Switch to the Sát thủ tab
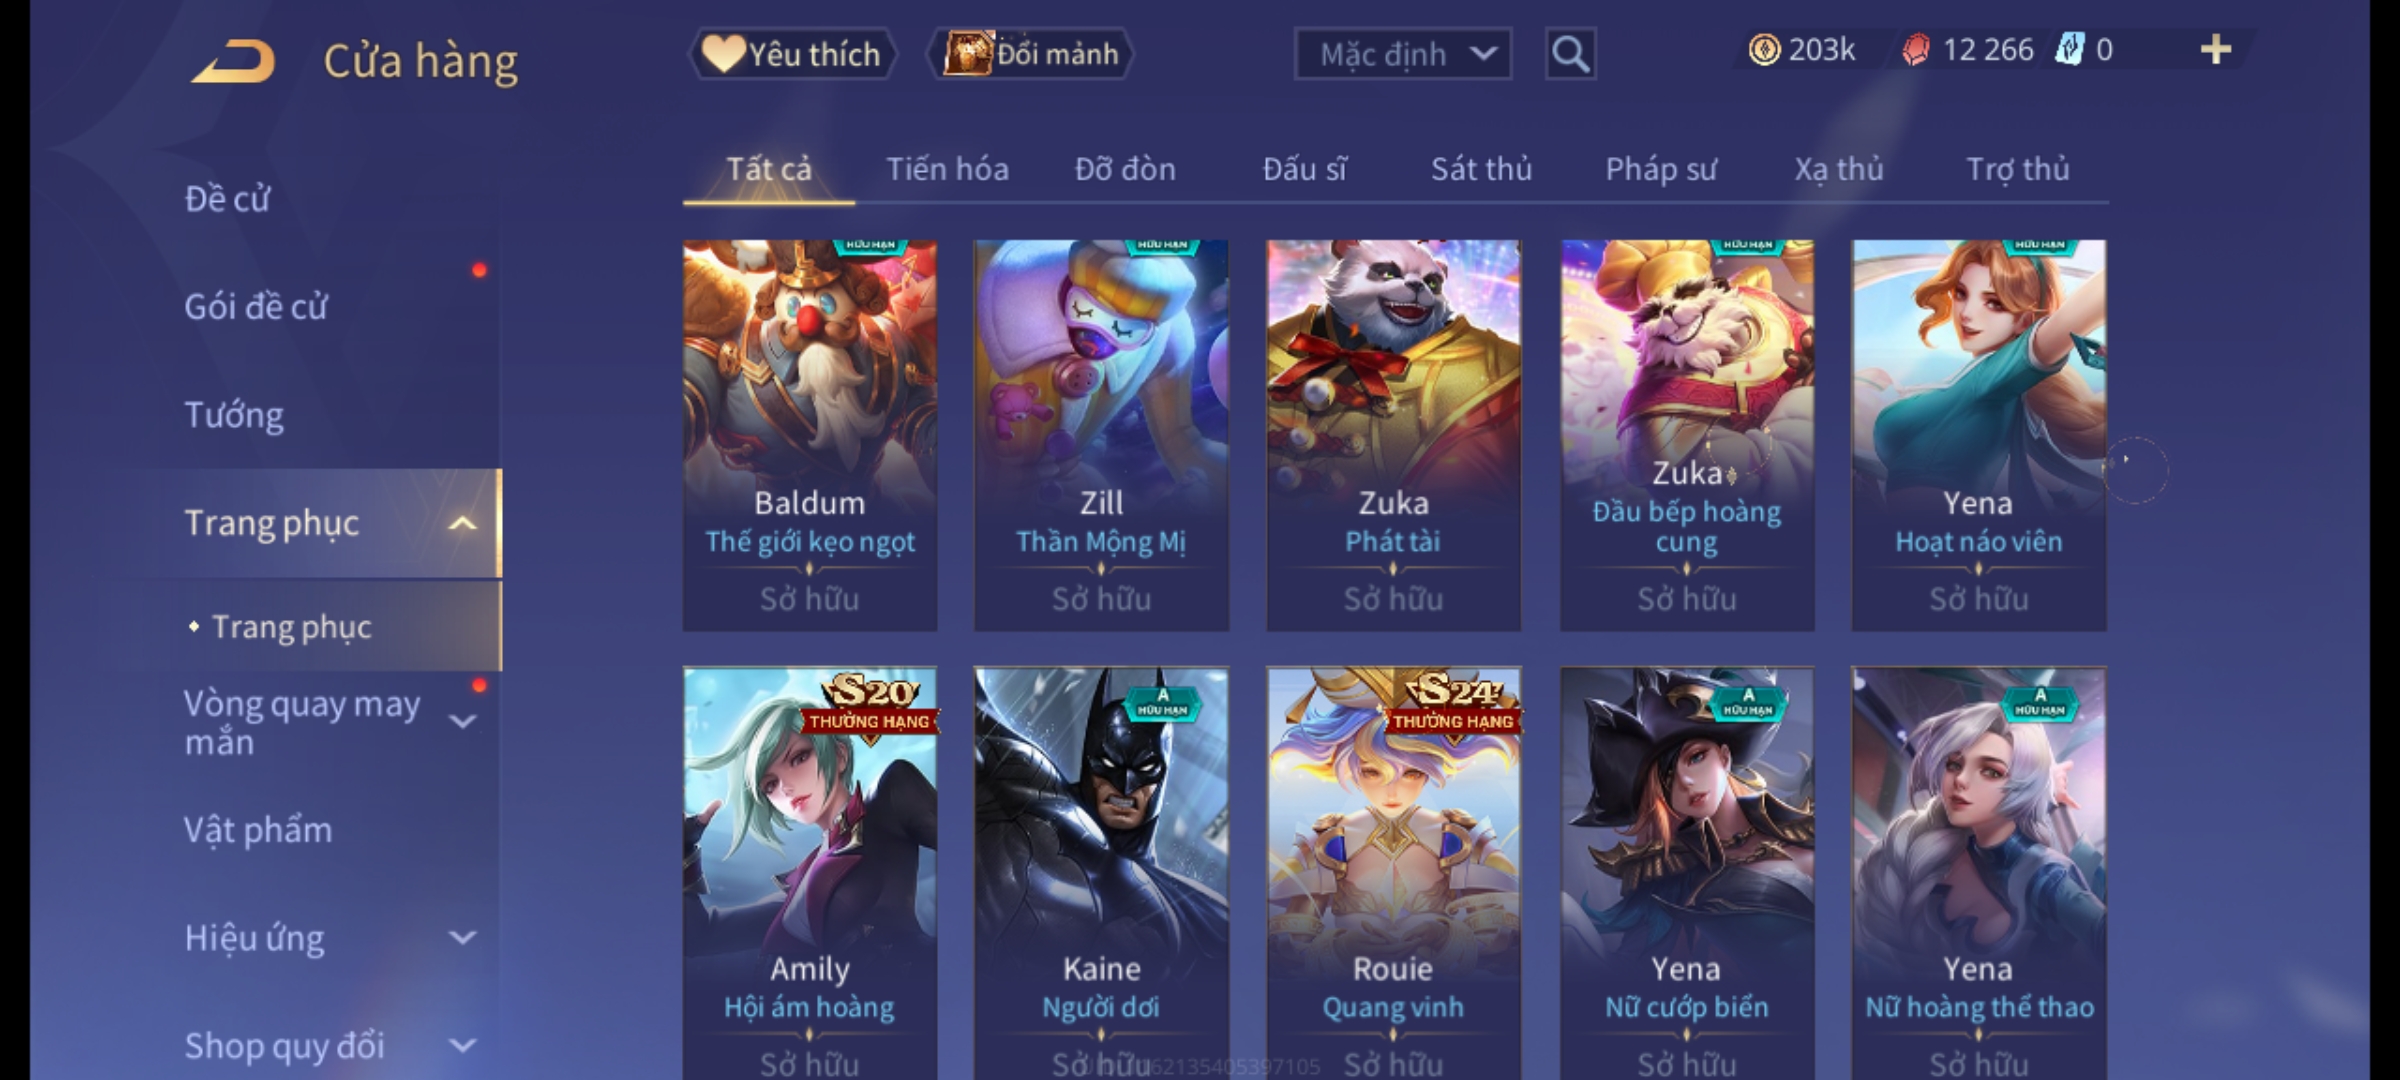2400x1080 pixels. coord(1481,169)
